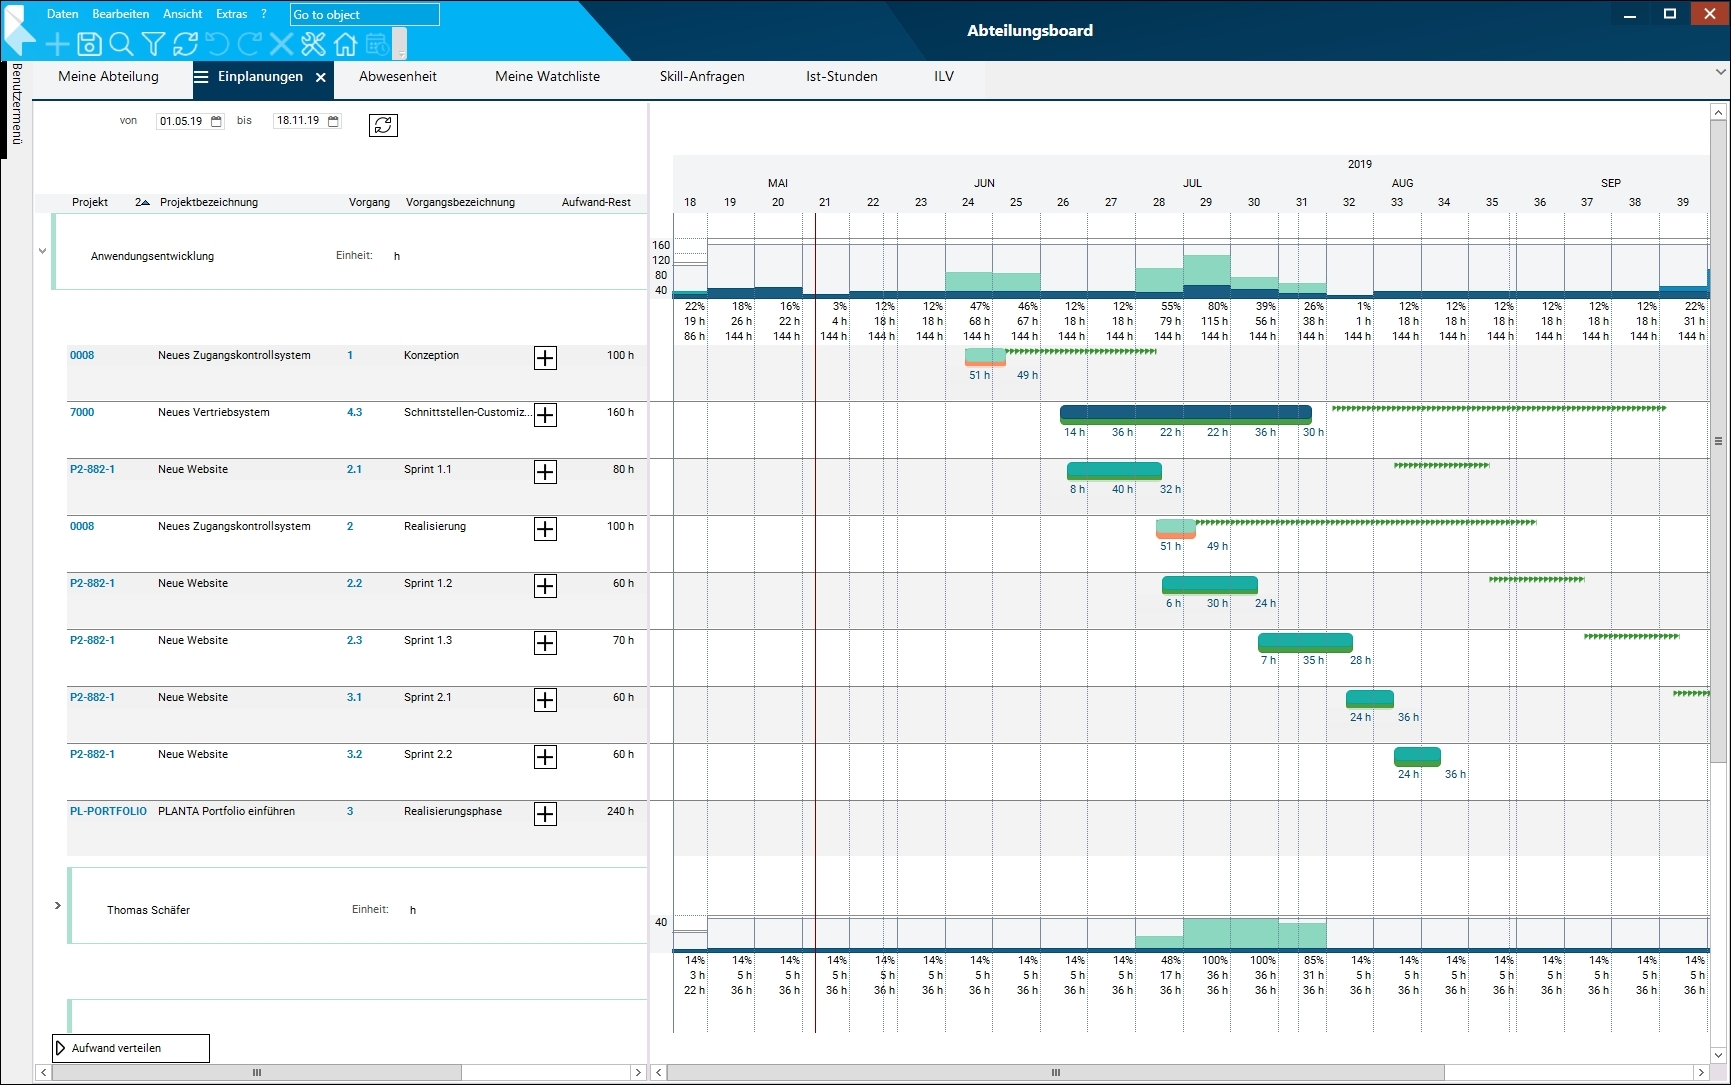Viewport: 1731px width, 1085px height.
Task: Click the Redo arrow toolbar icon
Action: pyautogui.click(x=249, y=44)
